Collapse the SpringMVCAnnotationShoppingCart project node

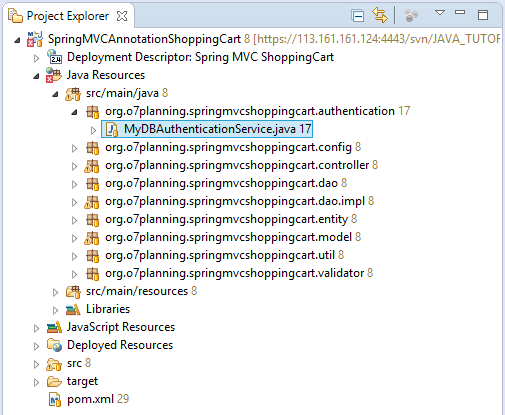point(17,40)
